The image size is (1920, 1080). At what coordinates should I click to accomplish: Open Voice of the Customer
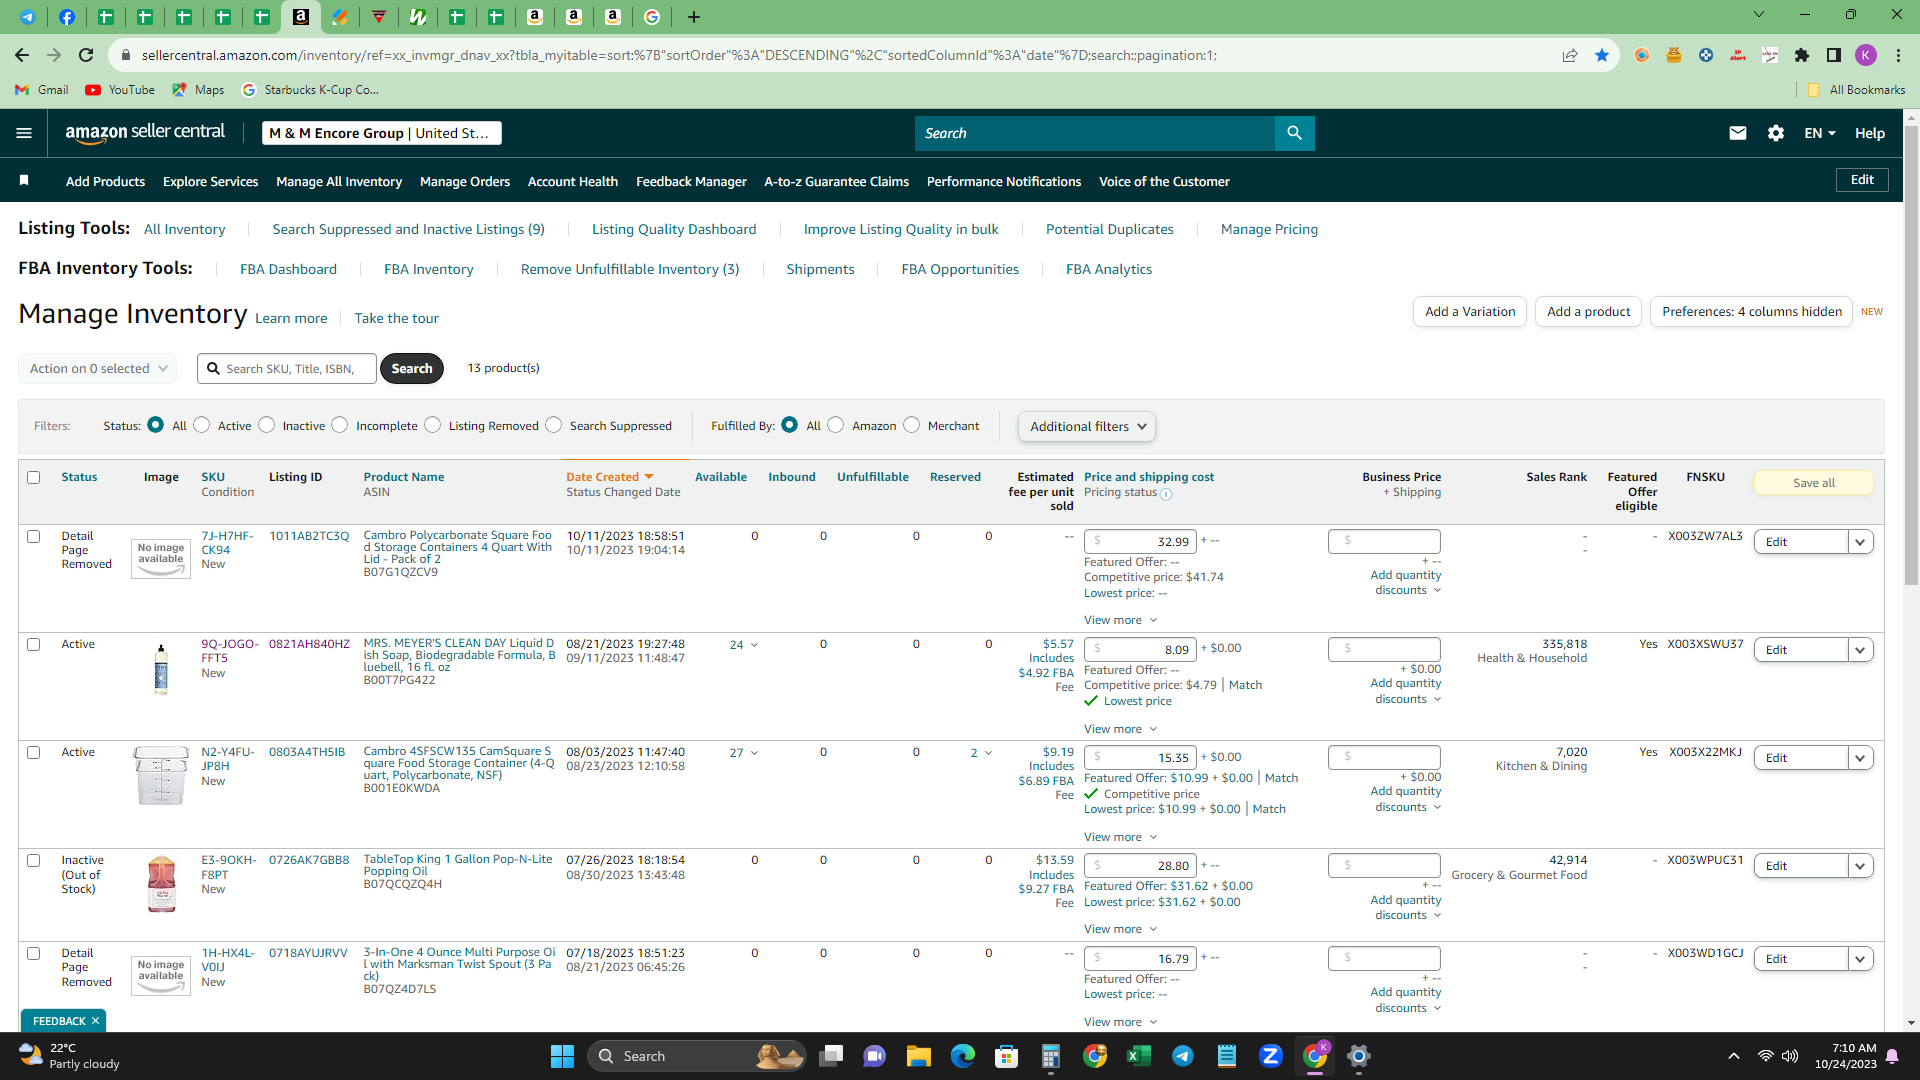pos(1164,181)
